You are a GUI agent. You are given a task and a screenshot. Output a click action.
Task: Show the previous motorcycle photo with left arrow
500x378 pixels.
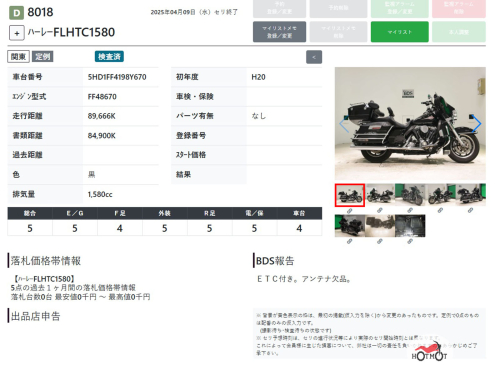(343, 124)
